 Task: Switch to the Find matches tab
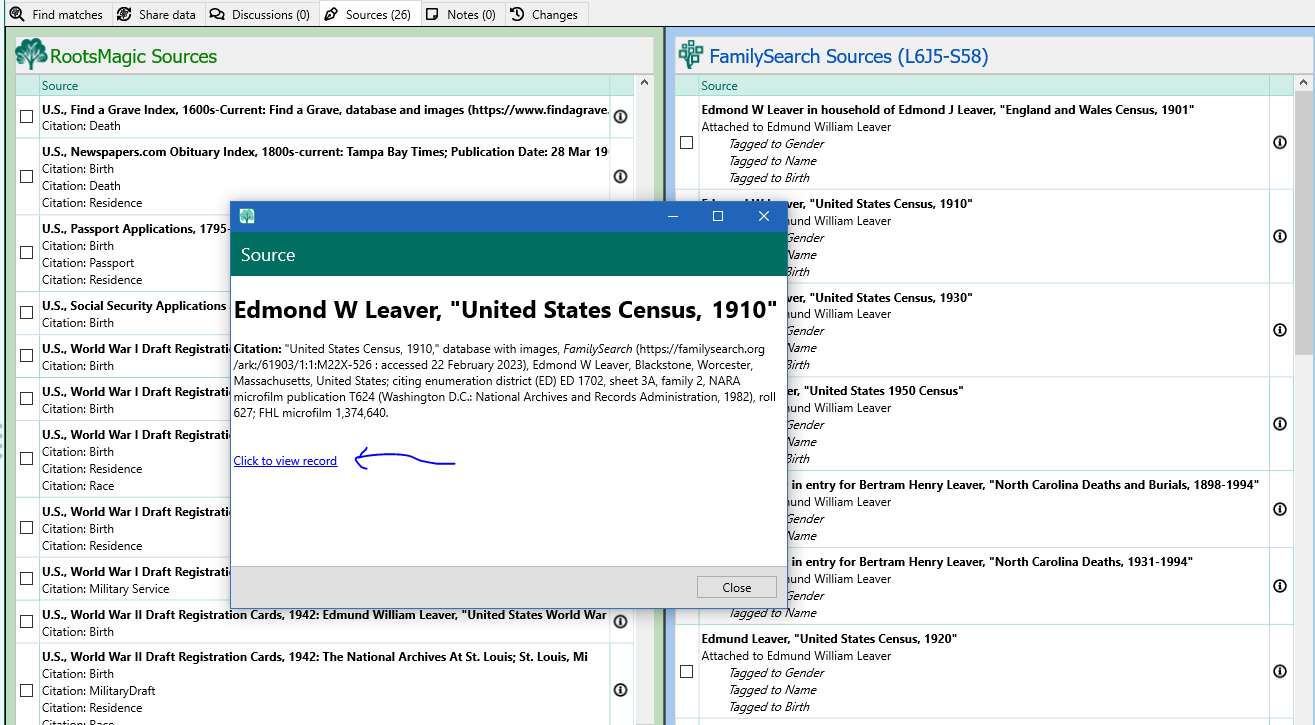pyautogui.click(x=56, y=14)
